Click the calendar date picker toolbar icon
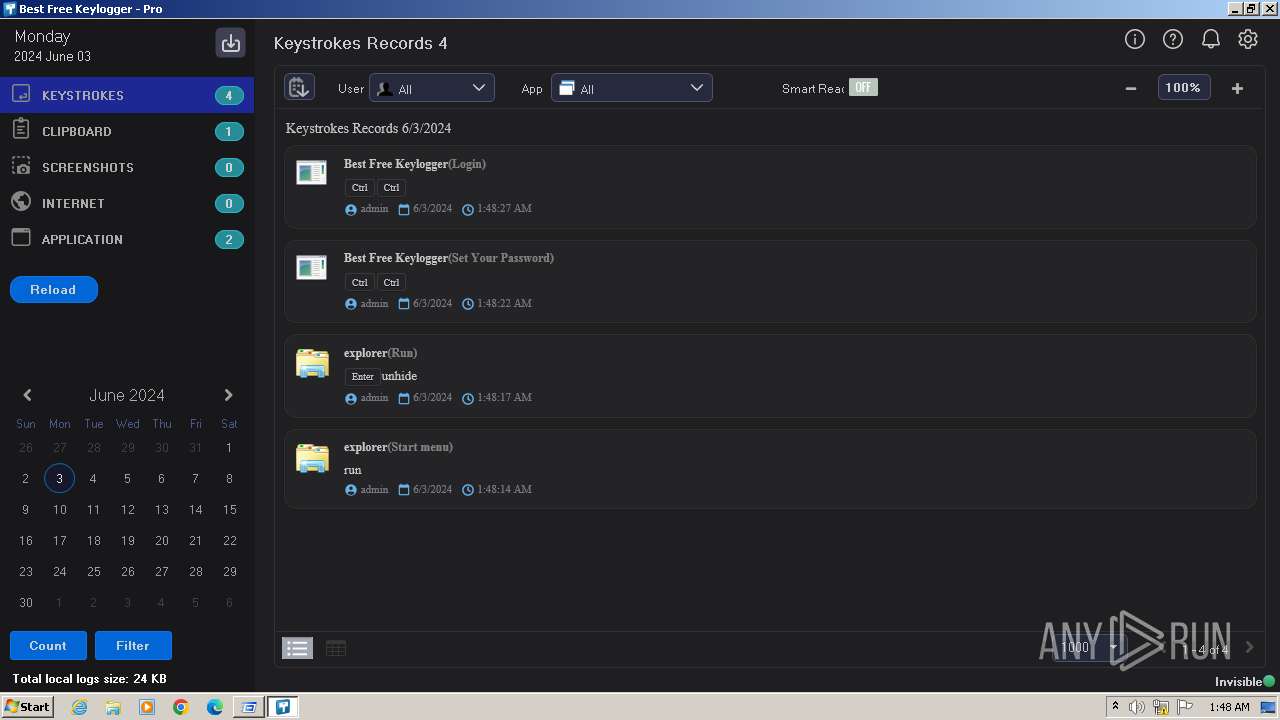Image resolution: width=1280 pixels, height=720 pixels. pos(299,87)
